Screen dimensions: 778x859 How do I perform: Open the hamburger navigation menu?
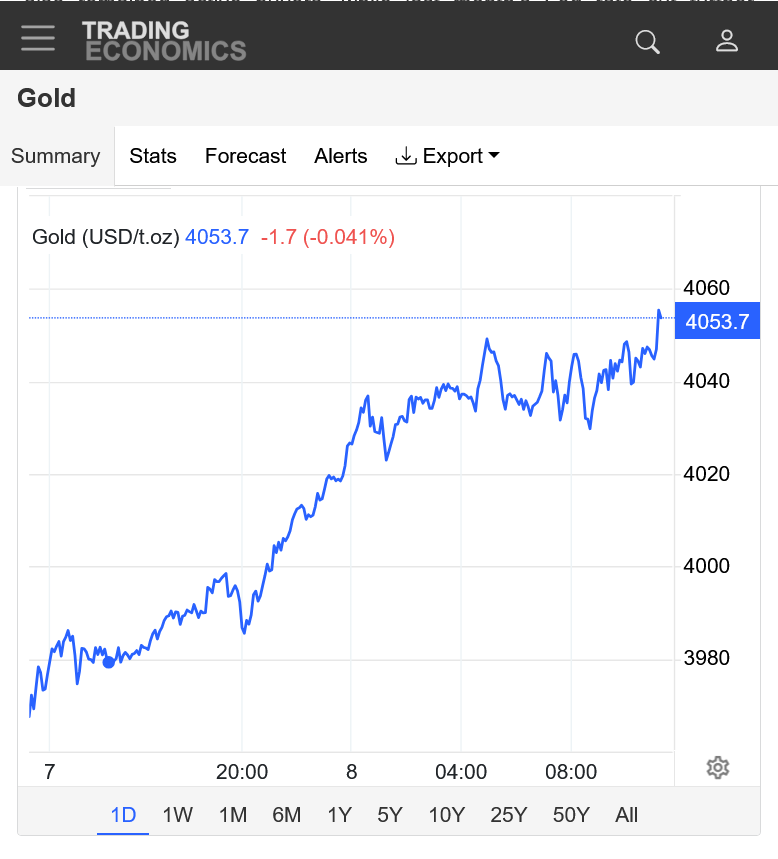38,39
